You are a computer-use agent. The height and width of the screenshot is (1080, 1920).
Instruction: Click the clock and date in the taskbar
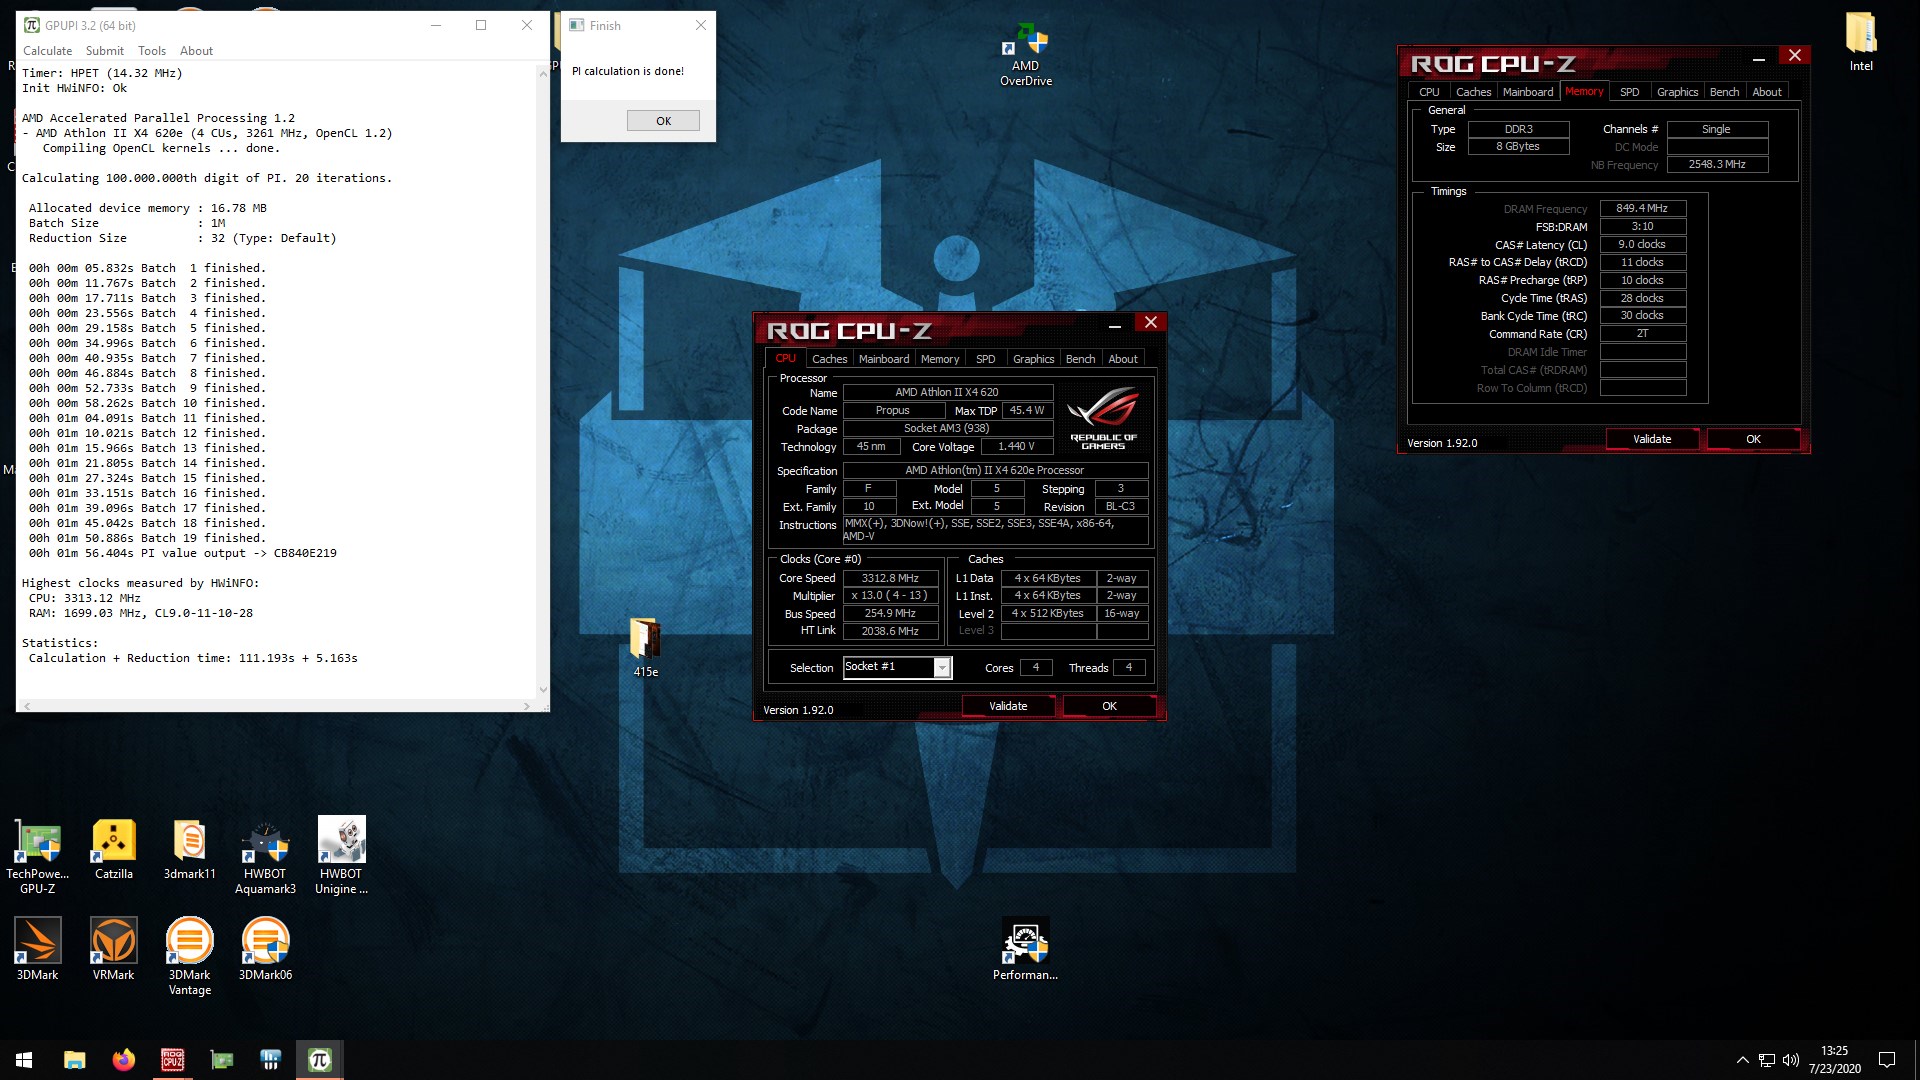pos(1834,1060)
